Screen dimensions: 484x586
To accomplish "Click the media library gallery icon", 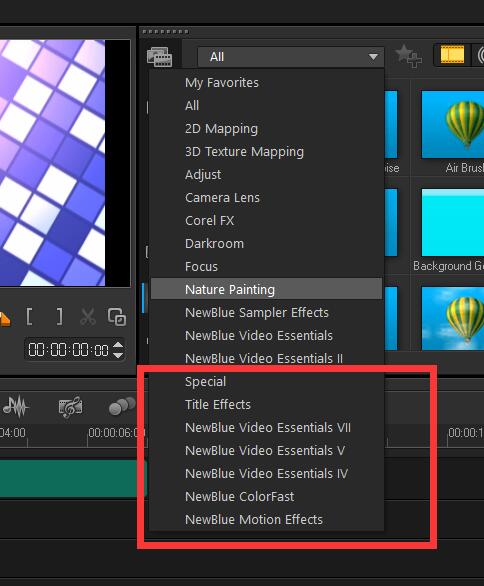I will (x=160, y=57).
